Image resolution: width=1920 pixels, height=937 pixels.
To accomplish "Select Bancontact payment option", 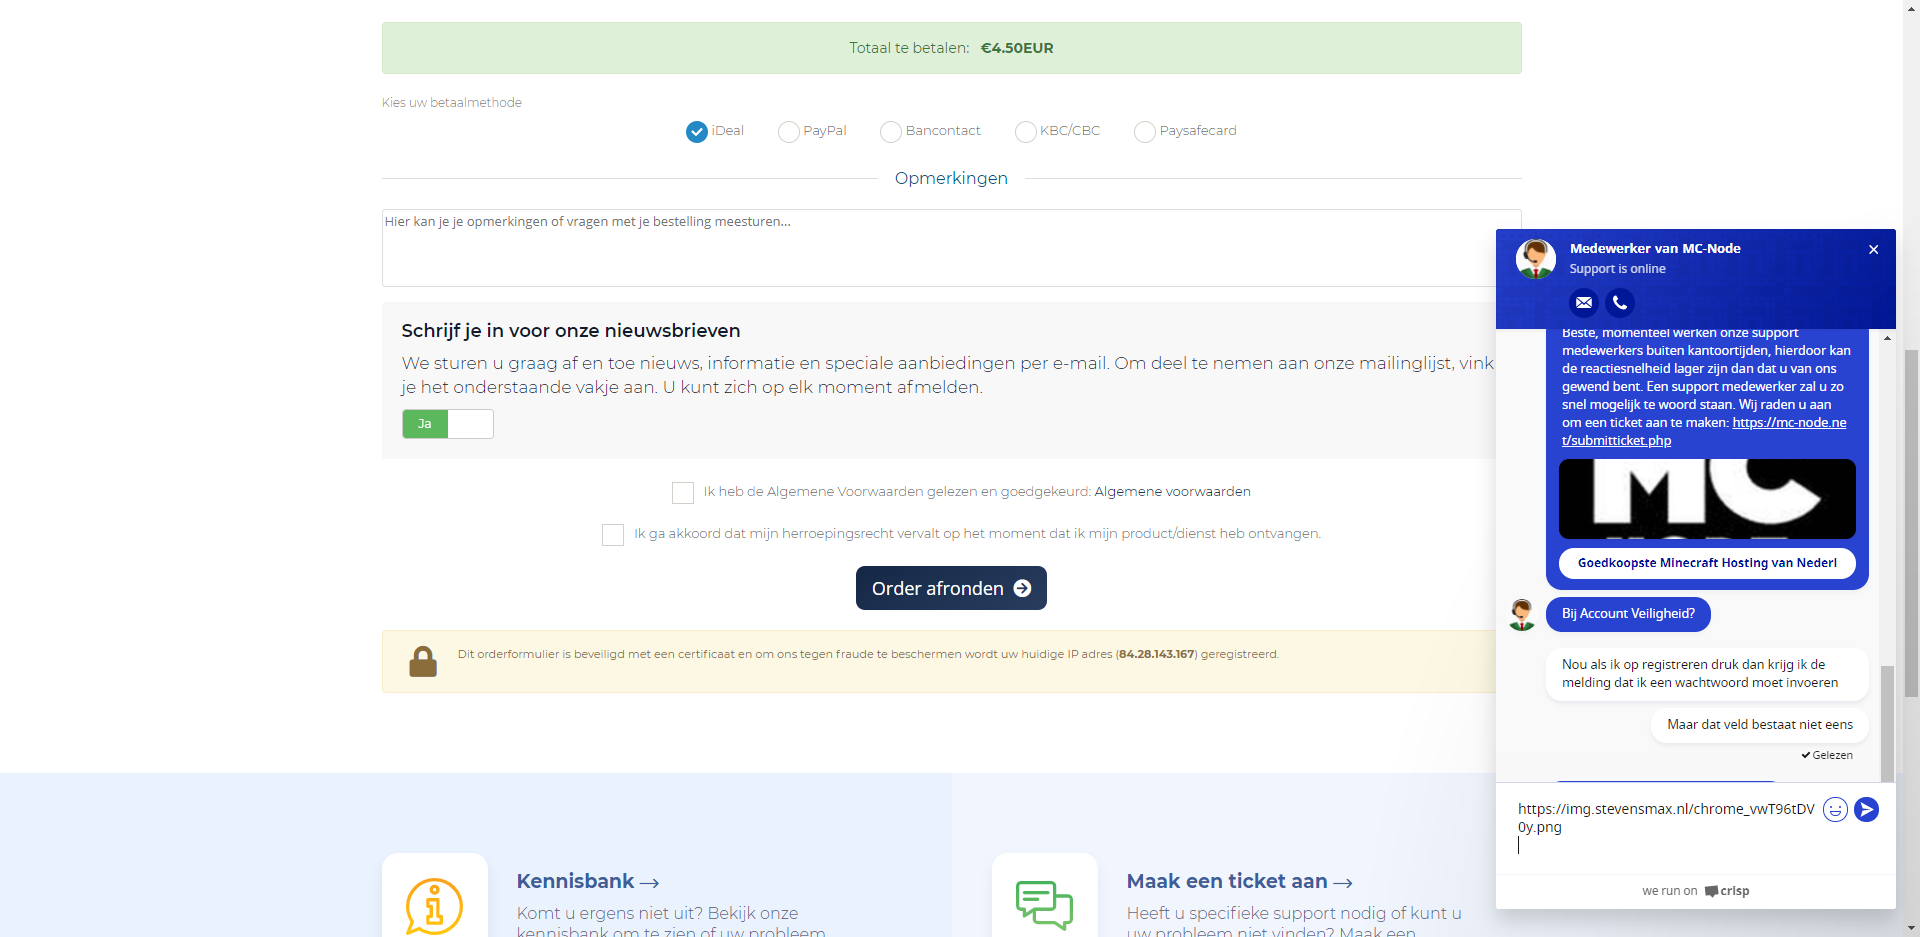I will coord(891,132).
